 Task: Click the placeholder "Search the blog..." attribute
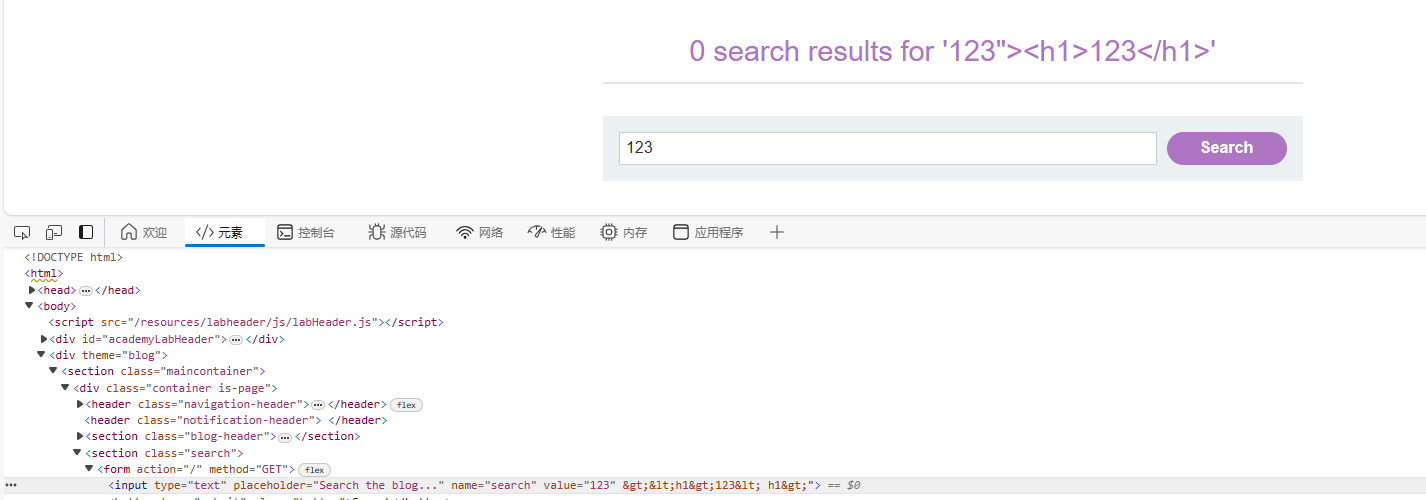click(x=339, y=485)
